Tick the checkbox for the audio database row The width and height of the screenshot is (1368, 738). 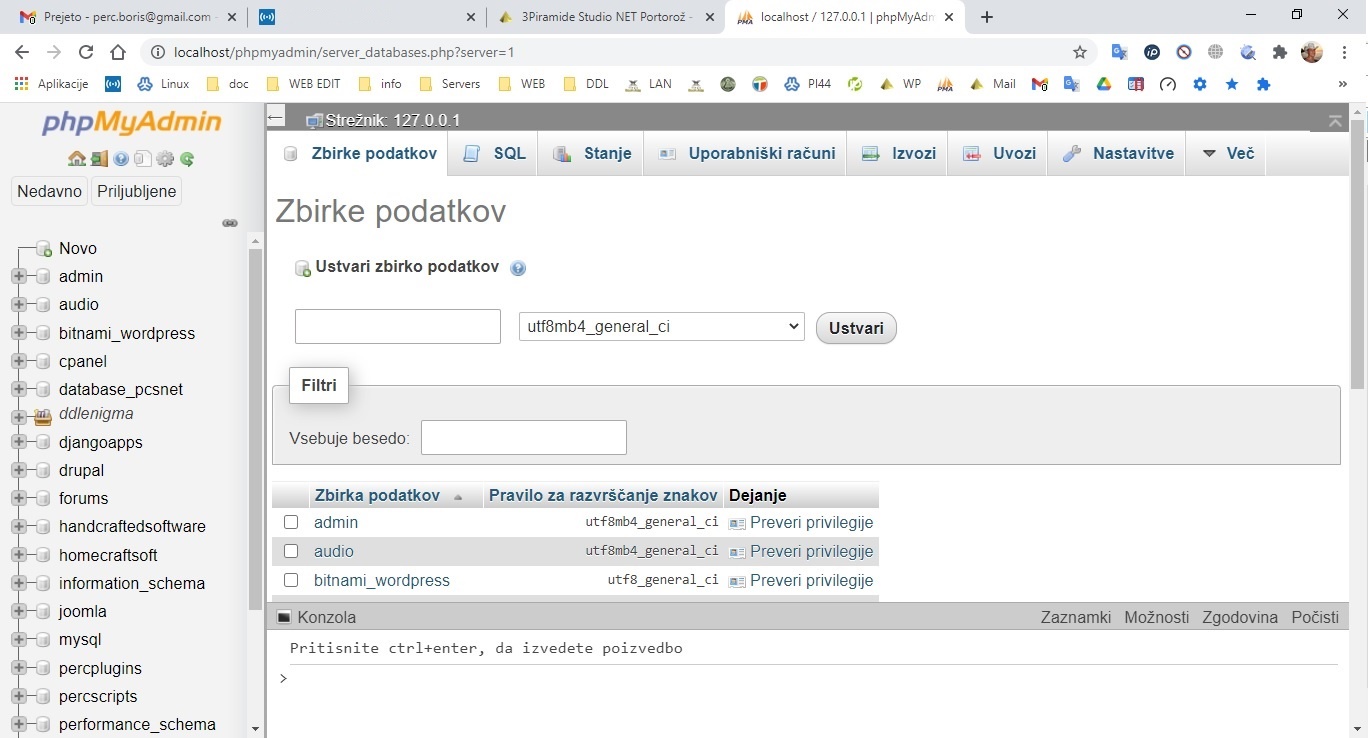click(291, 551)
